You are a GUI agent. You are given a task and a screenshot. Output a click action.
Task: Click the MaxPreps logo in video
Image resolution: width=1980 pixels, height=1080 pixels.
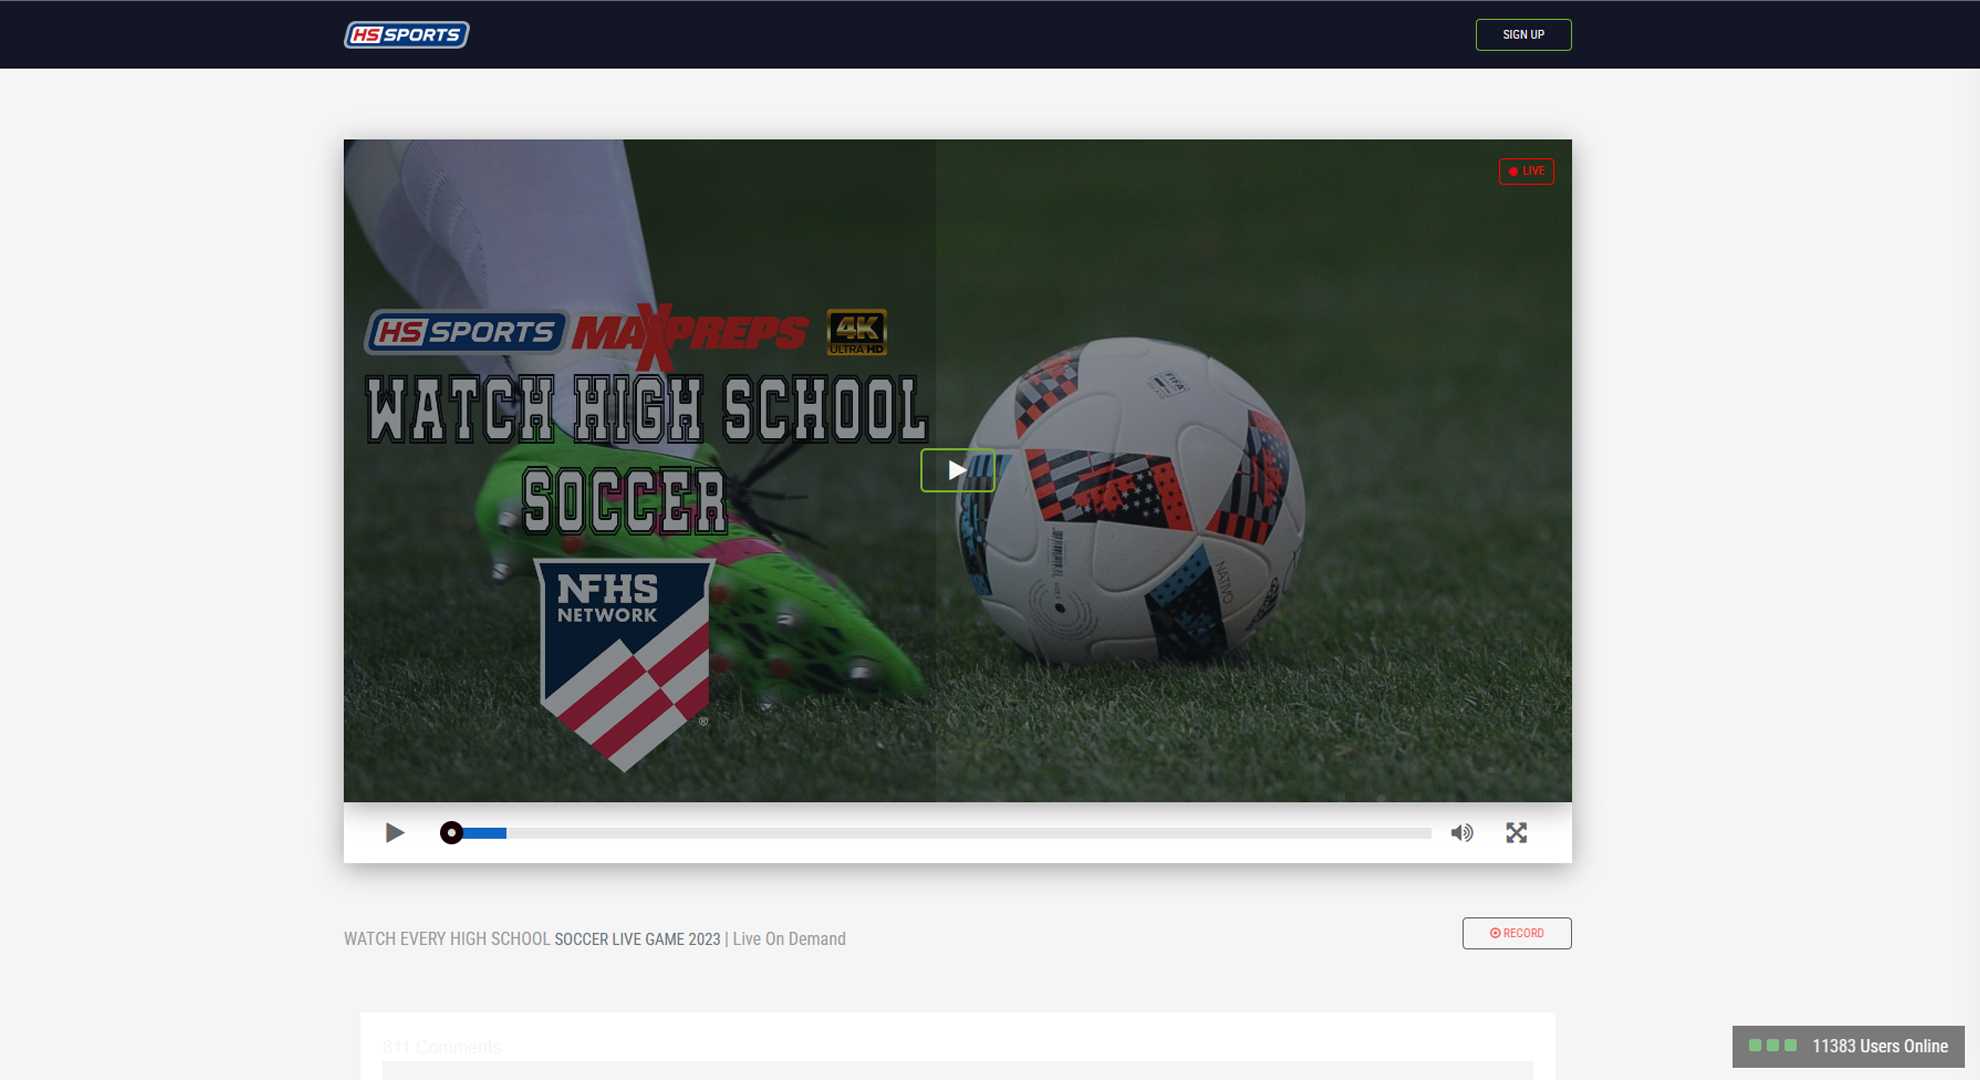coord(690,334)
